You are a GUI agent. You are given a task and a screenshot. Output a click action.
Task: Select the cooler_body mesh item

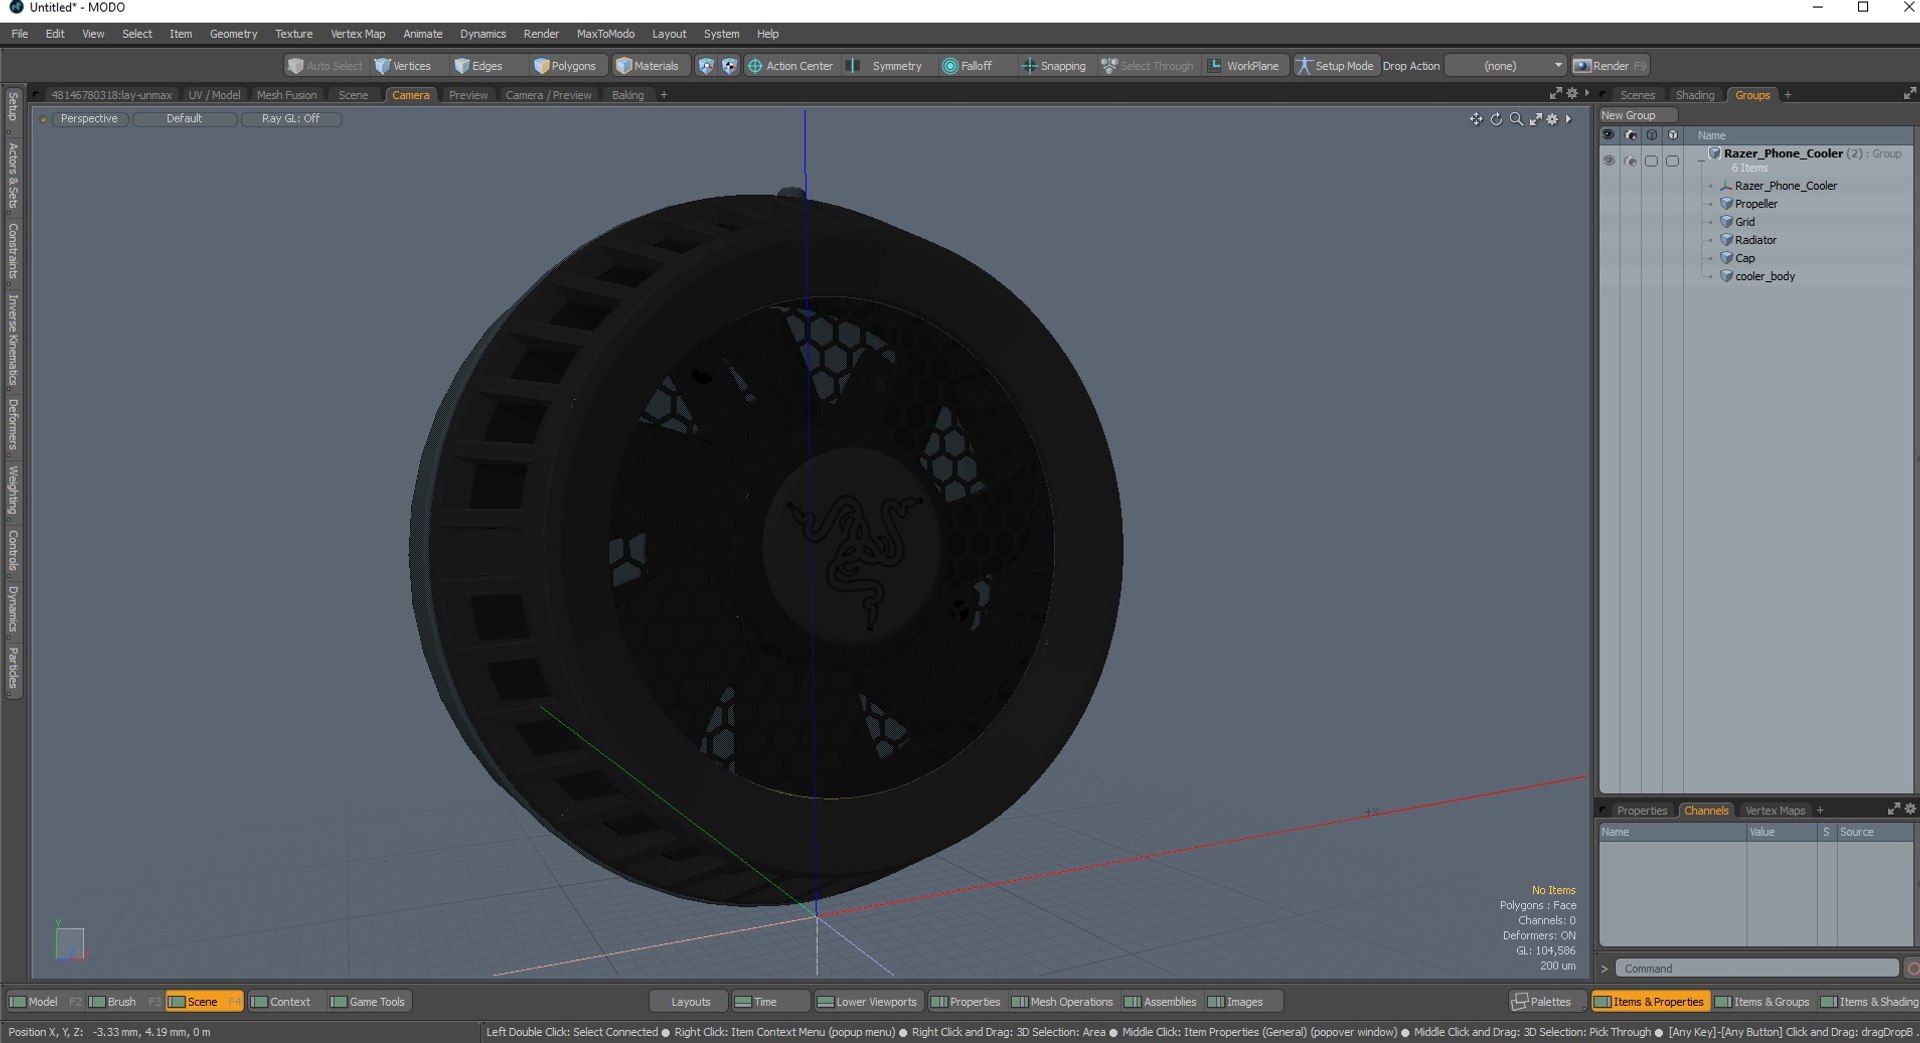click(x=1765, y=276)
